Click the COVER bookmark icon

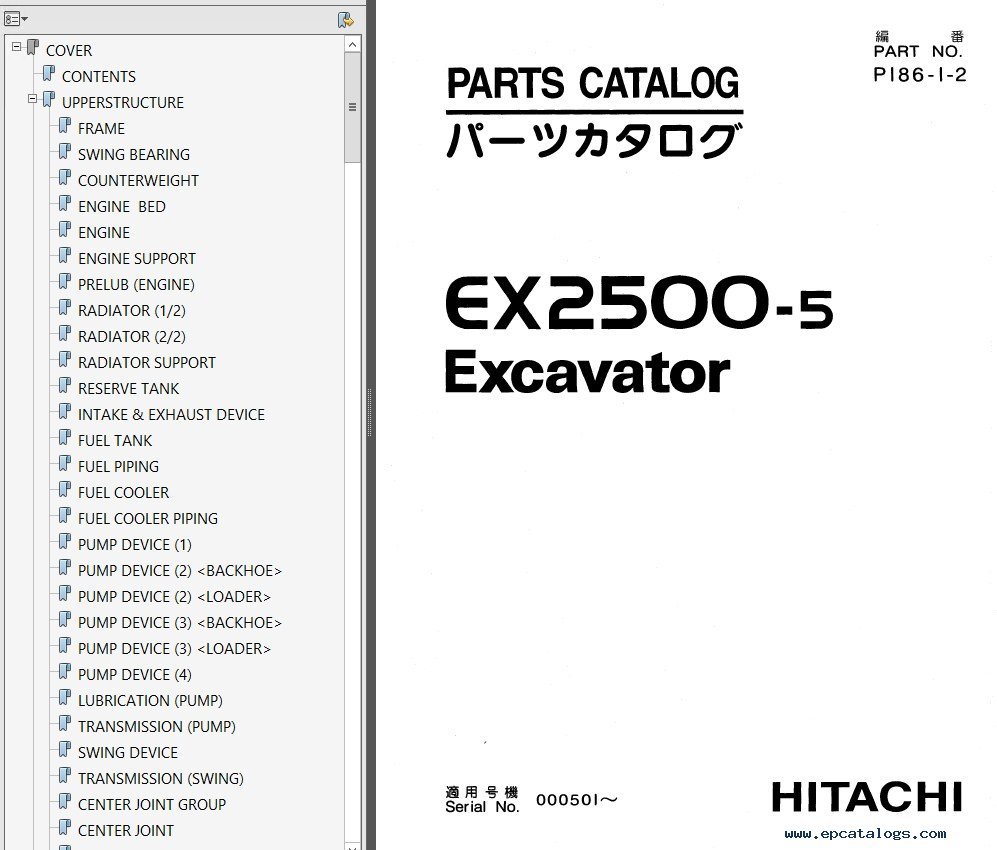(x=32, y=48)
